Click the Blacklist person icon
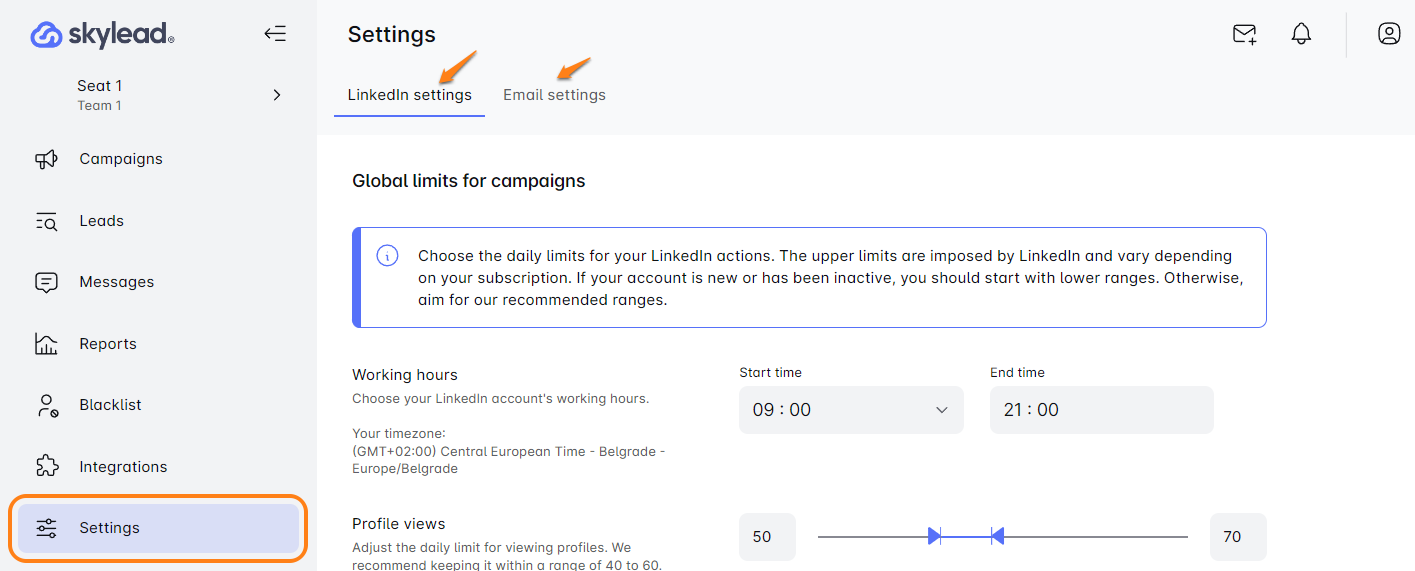This screenshot has height=571, width=1415. (x=46, y=405)
